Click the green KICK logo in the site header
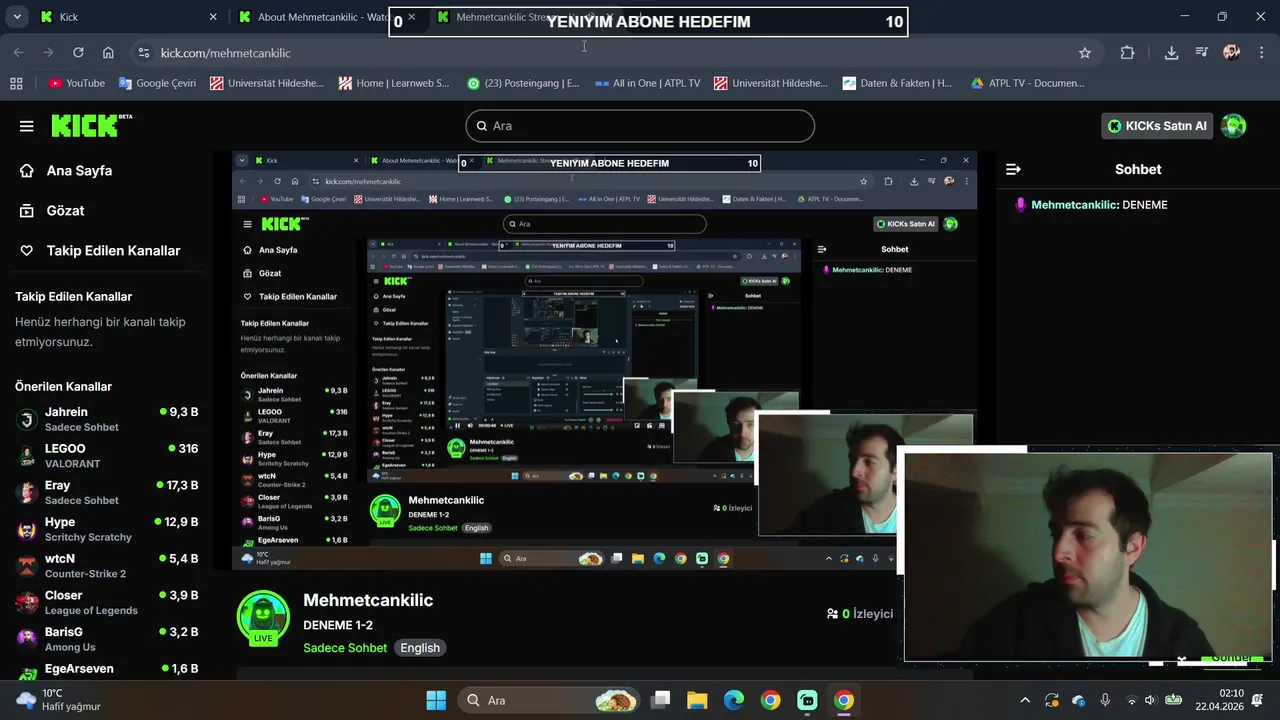 click(91, 125)
